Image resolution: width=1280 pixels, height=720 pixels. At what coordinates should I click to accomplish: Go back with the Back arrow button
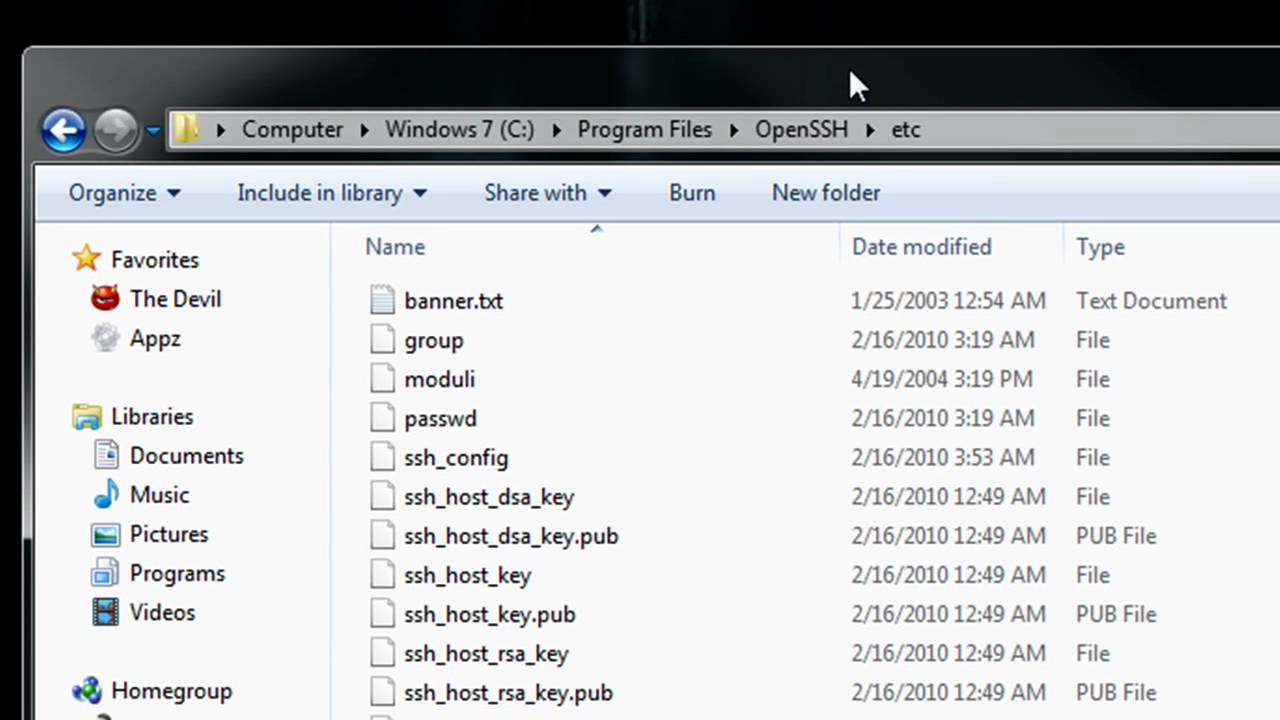coord(63,130)
